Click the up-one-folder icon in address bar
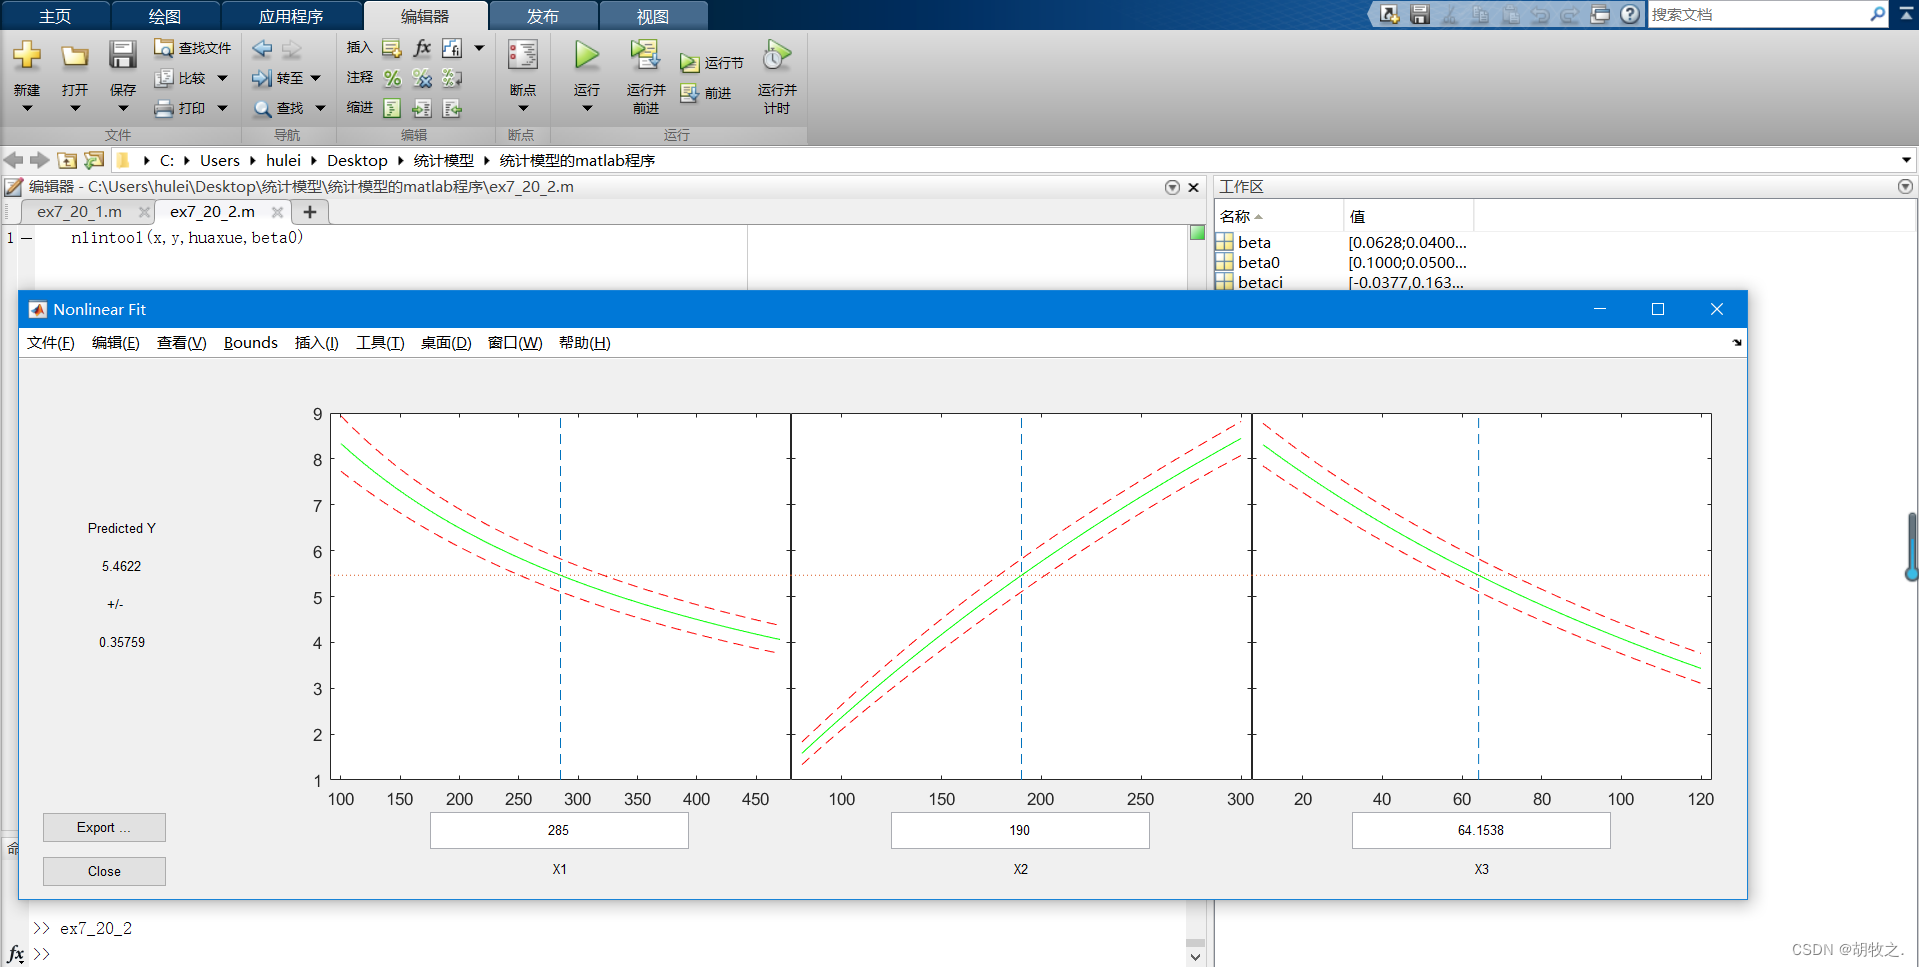The width and height of the screenshot is (1919, 967). [x=67, y=160]
